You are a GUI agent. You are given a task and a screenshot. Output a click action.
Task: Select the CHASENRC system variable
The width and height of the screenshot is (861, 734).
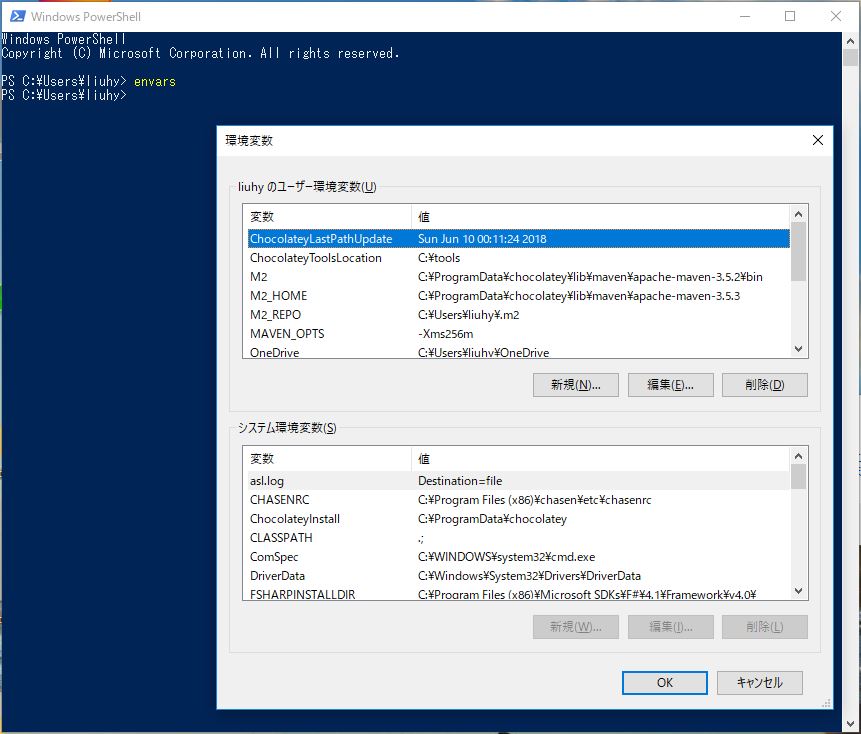518,500
